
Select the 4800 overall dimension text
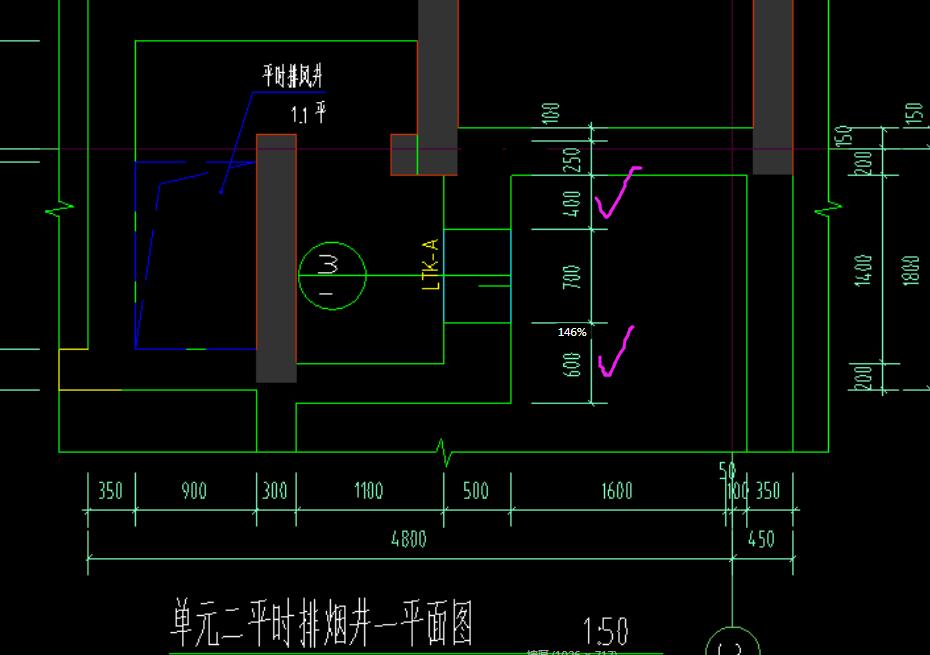(x=409, y=539)
